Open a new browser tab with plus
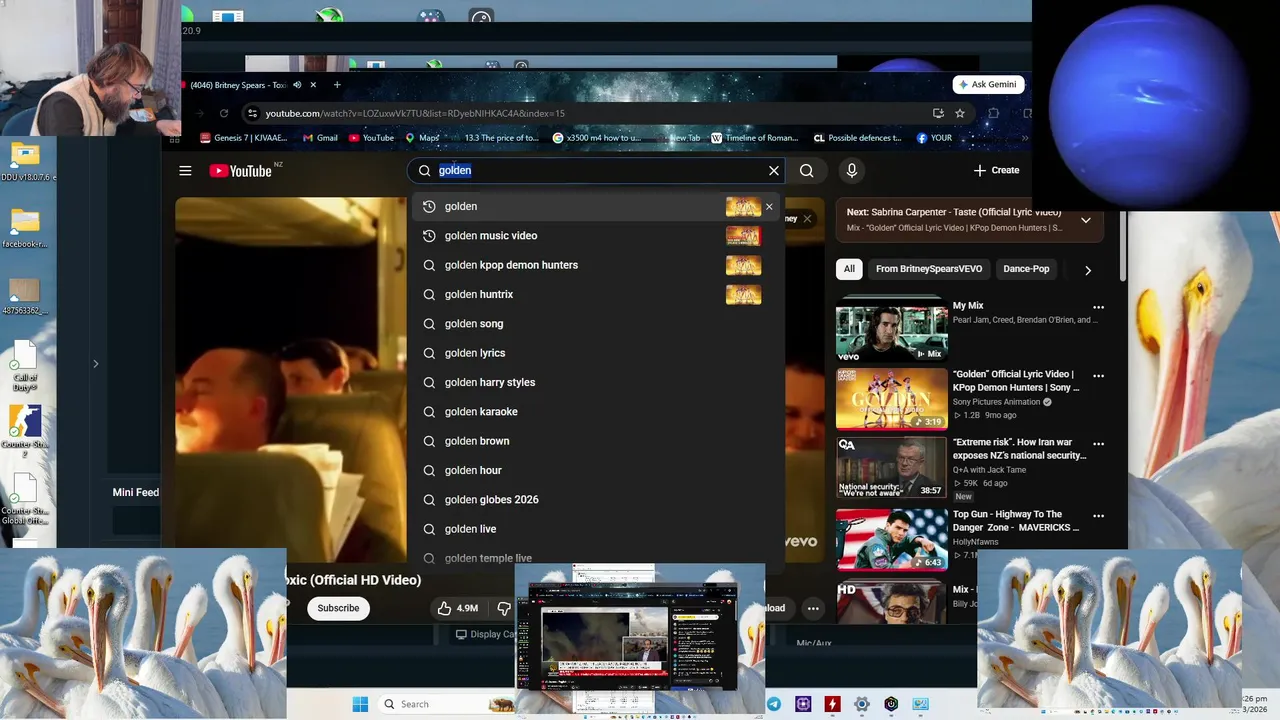 click(x=337, y=85)
